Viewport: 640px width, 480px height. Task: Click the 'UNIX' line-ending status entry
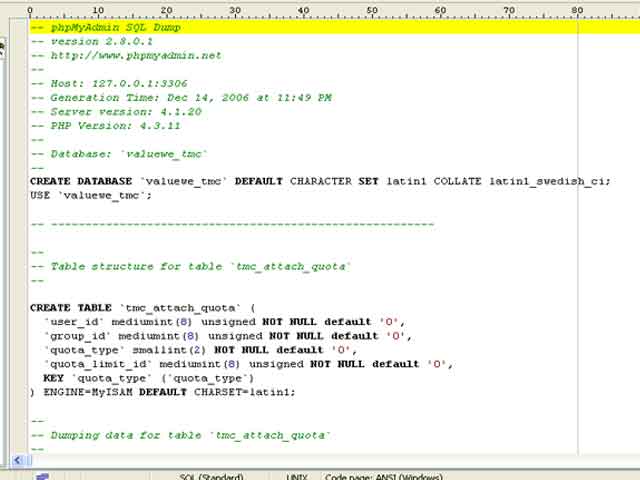(297, 476)
